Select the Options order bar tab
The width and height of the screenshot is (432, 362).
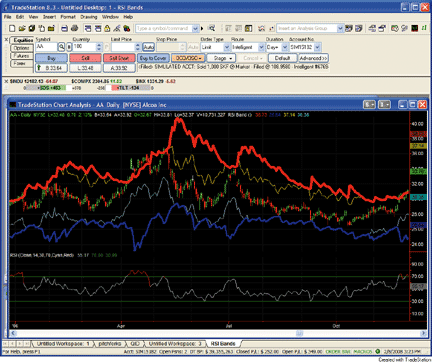[22, 48]
